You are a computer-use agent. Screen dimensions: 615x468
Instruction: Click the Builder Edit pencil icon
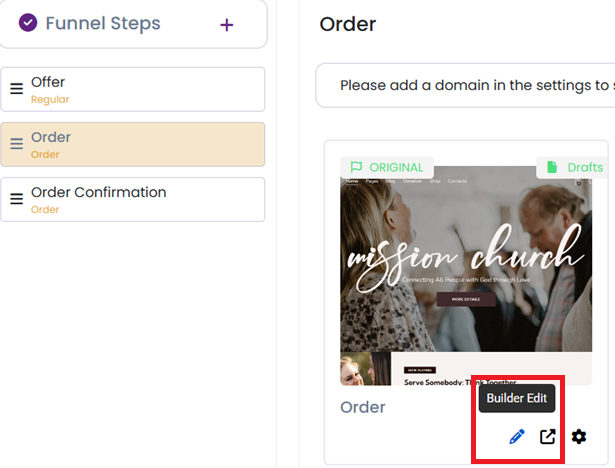click(x=517, y=436)
